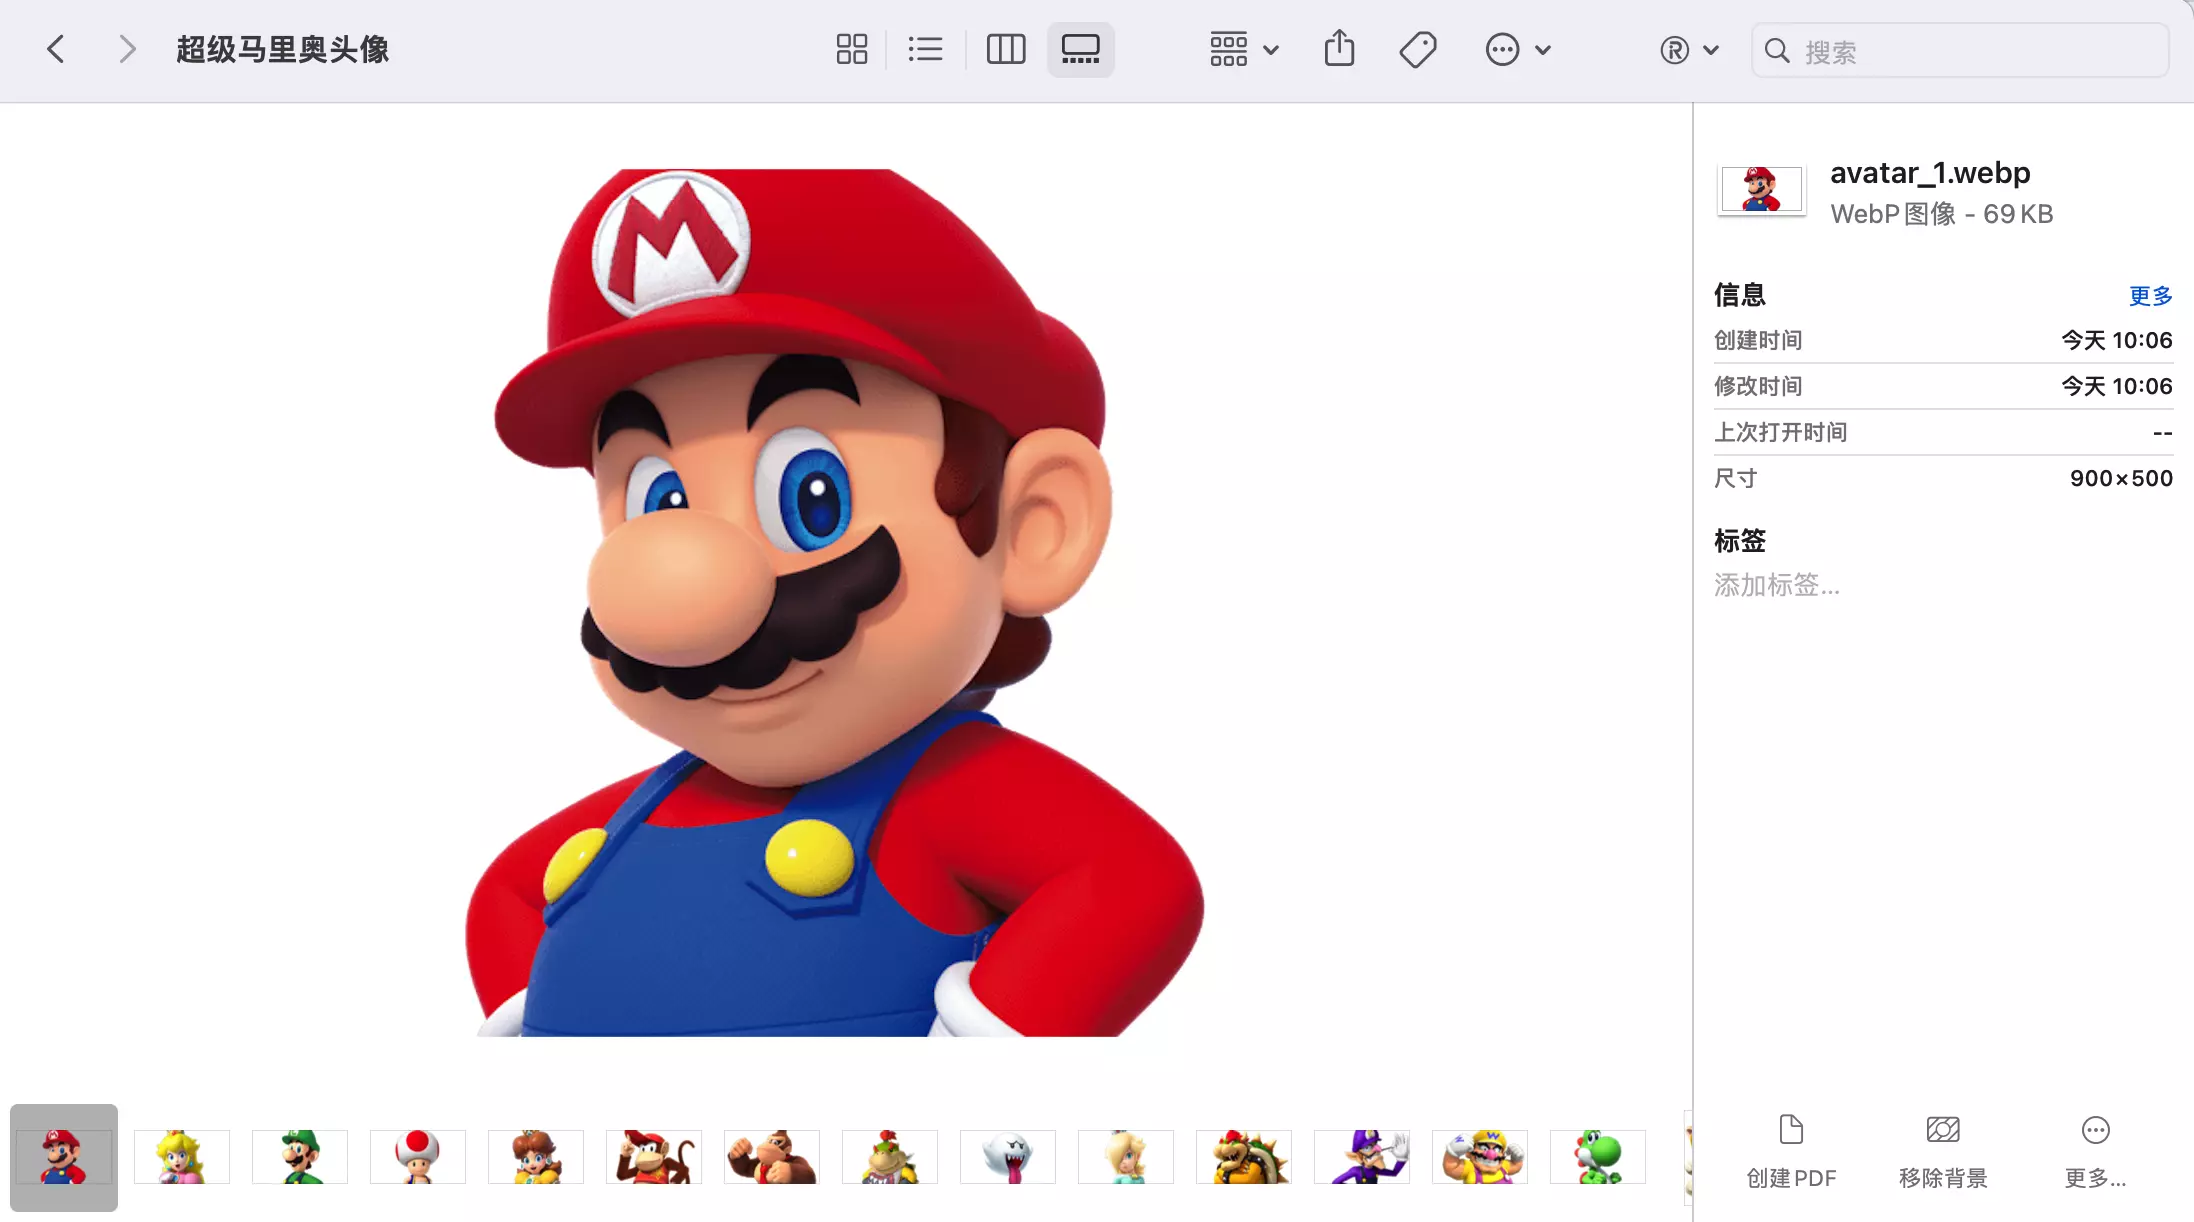2194x1222 pixels.
Task: Click the edit tags icon
Action: pyautogui.click(x=1417, y=49)
